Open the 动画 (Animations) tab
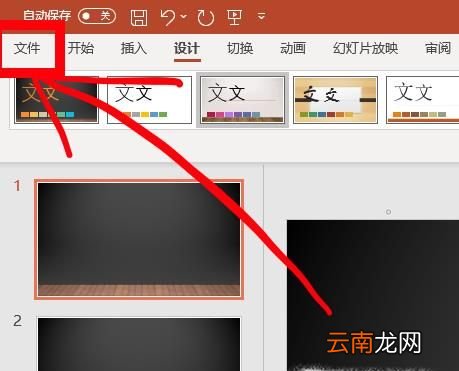The image size is (459, 371). tap(293, 48)
